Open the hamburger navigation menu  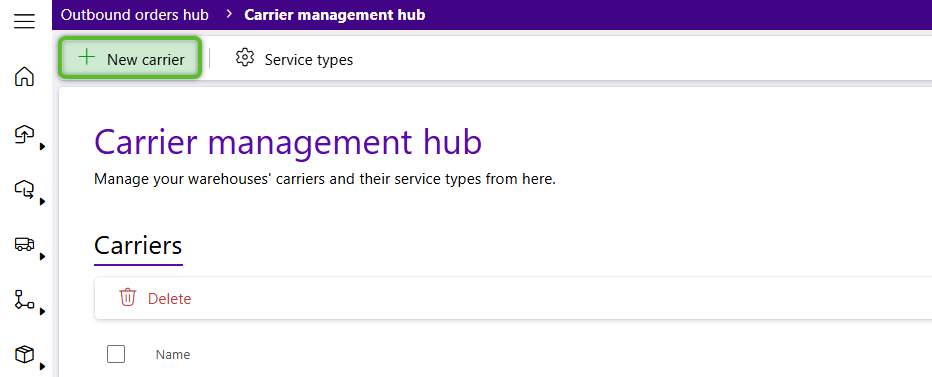[x=24, y=22]
